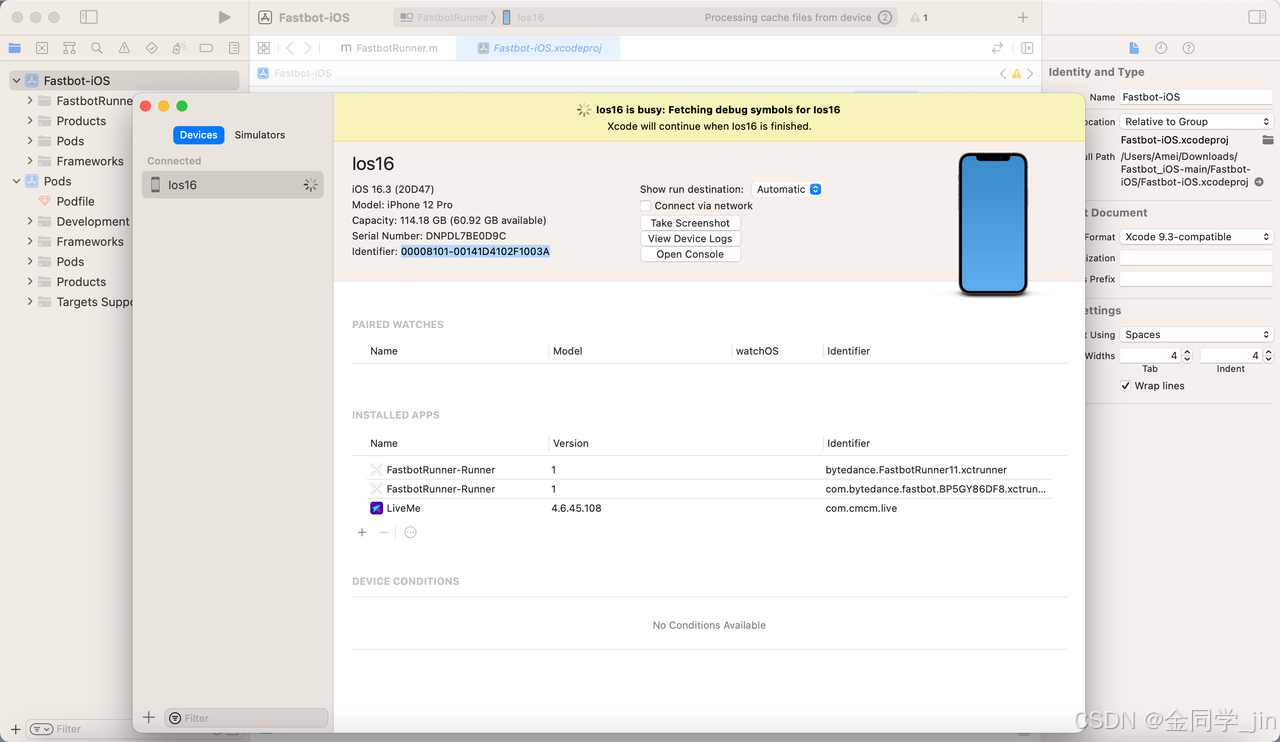Open the Find navigator magnifier icon
Viewport: 1280px width, 742px height.
(x=97, y=48)
